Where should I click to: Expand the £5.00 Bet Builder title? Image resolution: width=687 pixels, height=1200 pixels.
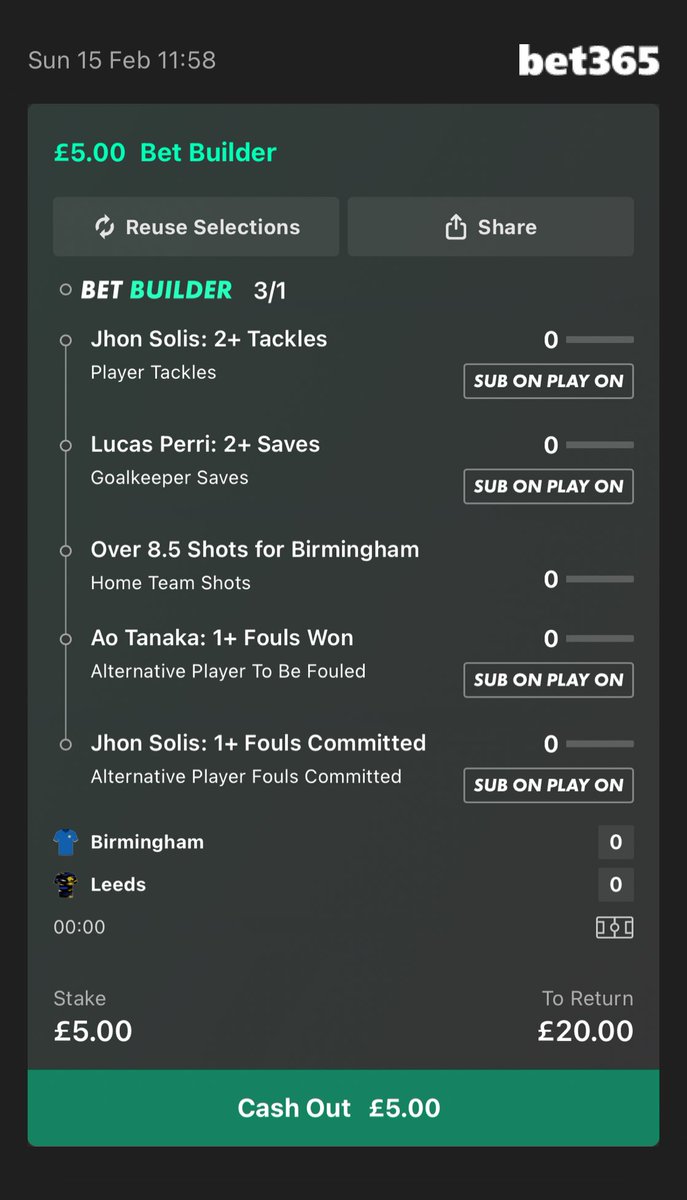pyautogui.click(x=165, y=153)
